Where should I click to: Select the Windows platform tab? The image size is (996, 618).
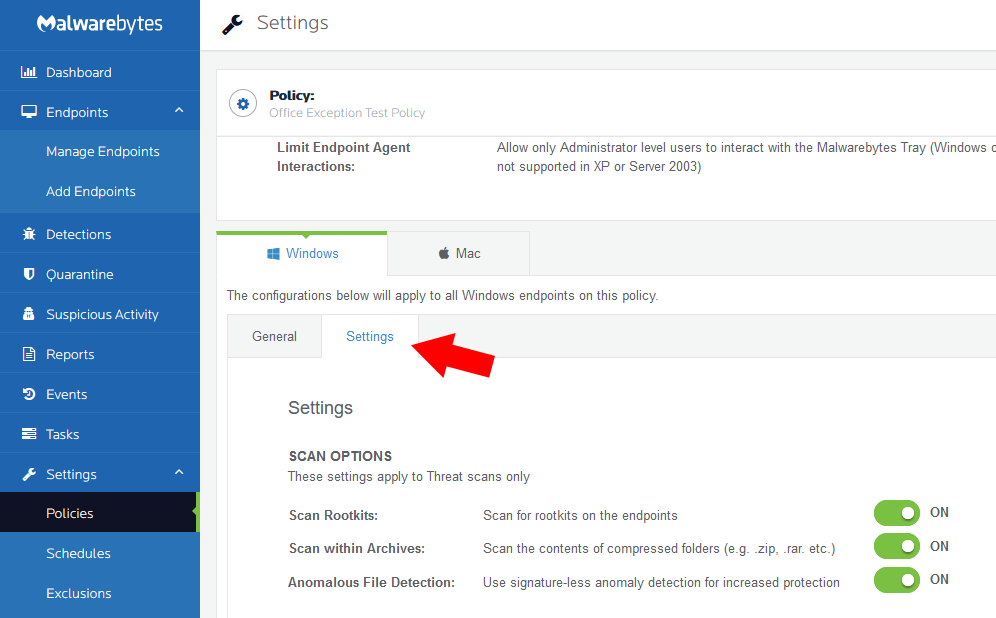(302, 253)
